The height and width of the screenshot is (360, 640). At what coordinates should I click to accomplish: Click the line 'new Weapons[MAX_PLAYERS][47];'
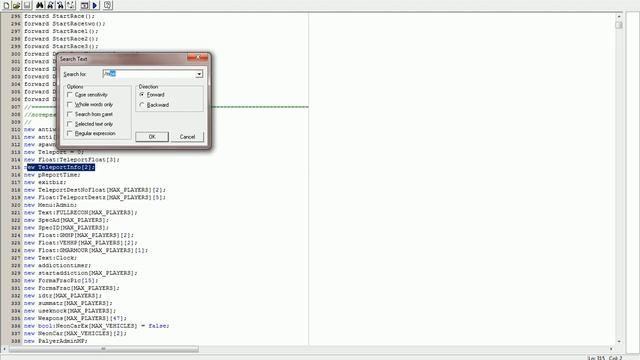(75, 318)
